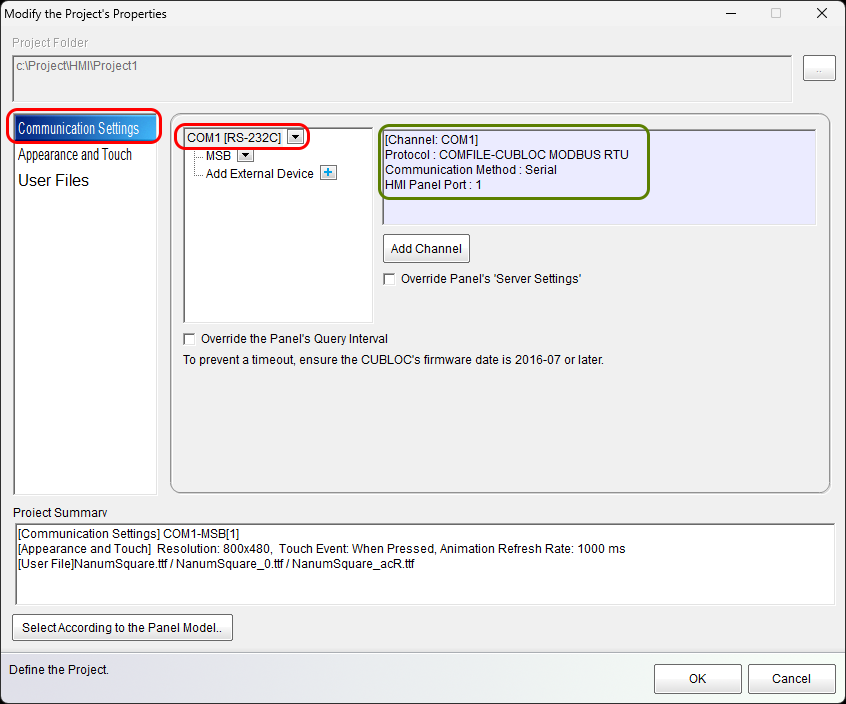Click the Project Folder path field
Image resolution: width=846 pixels, height=704 pixels.
point(402,77)
